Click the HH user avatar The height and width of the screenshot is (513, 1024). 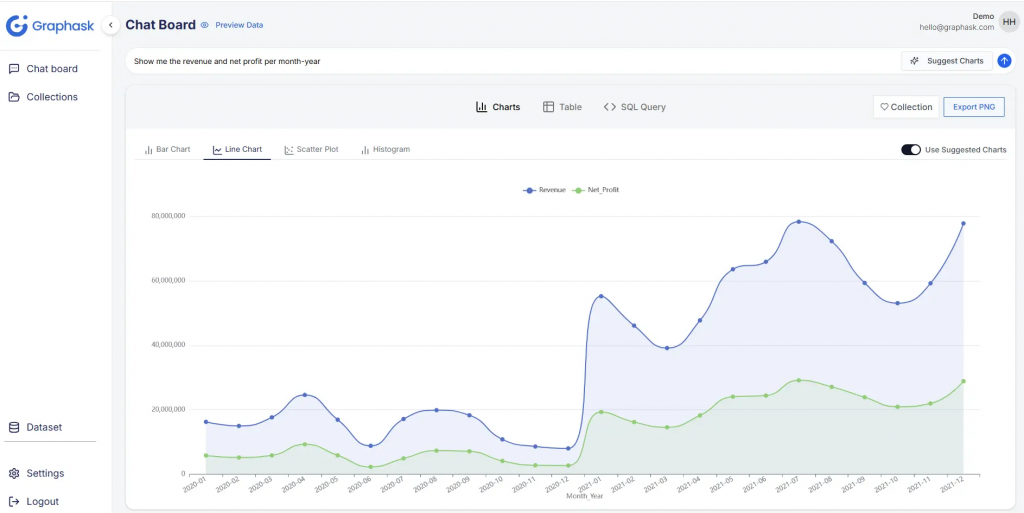[1009, 22]
